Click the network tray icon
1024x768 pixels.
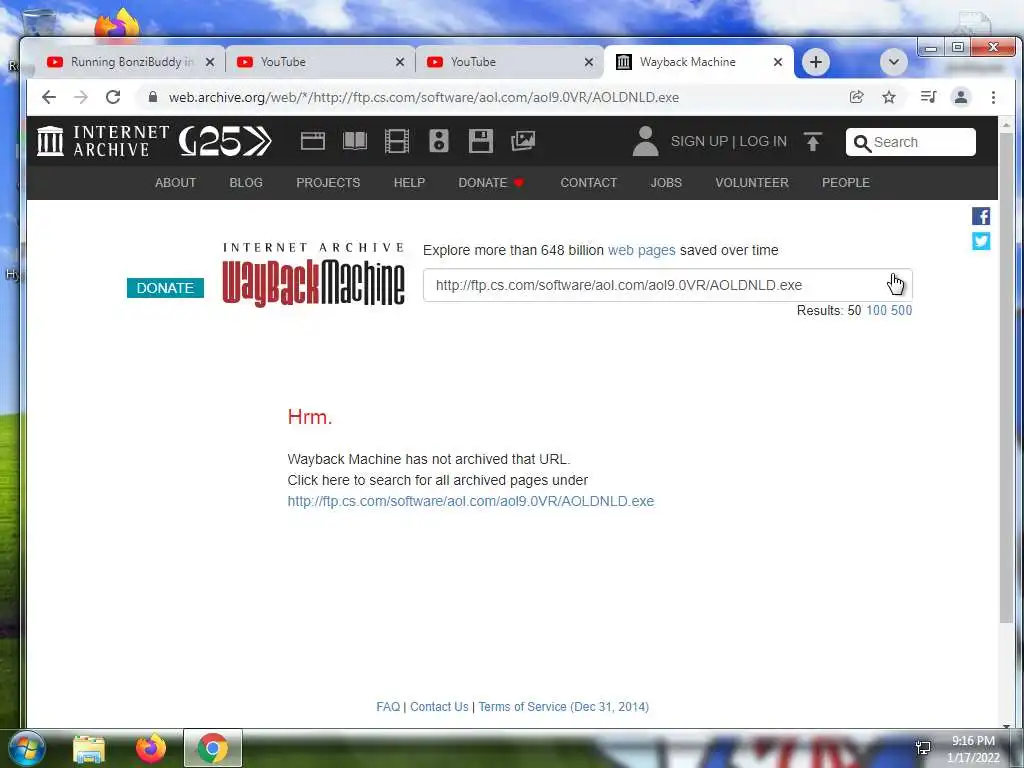coord(923,748)
